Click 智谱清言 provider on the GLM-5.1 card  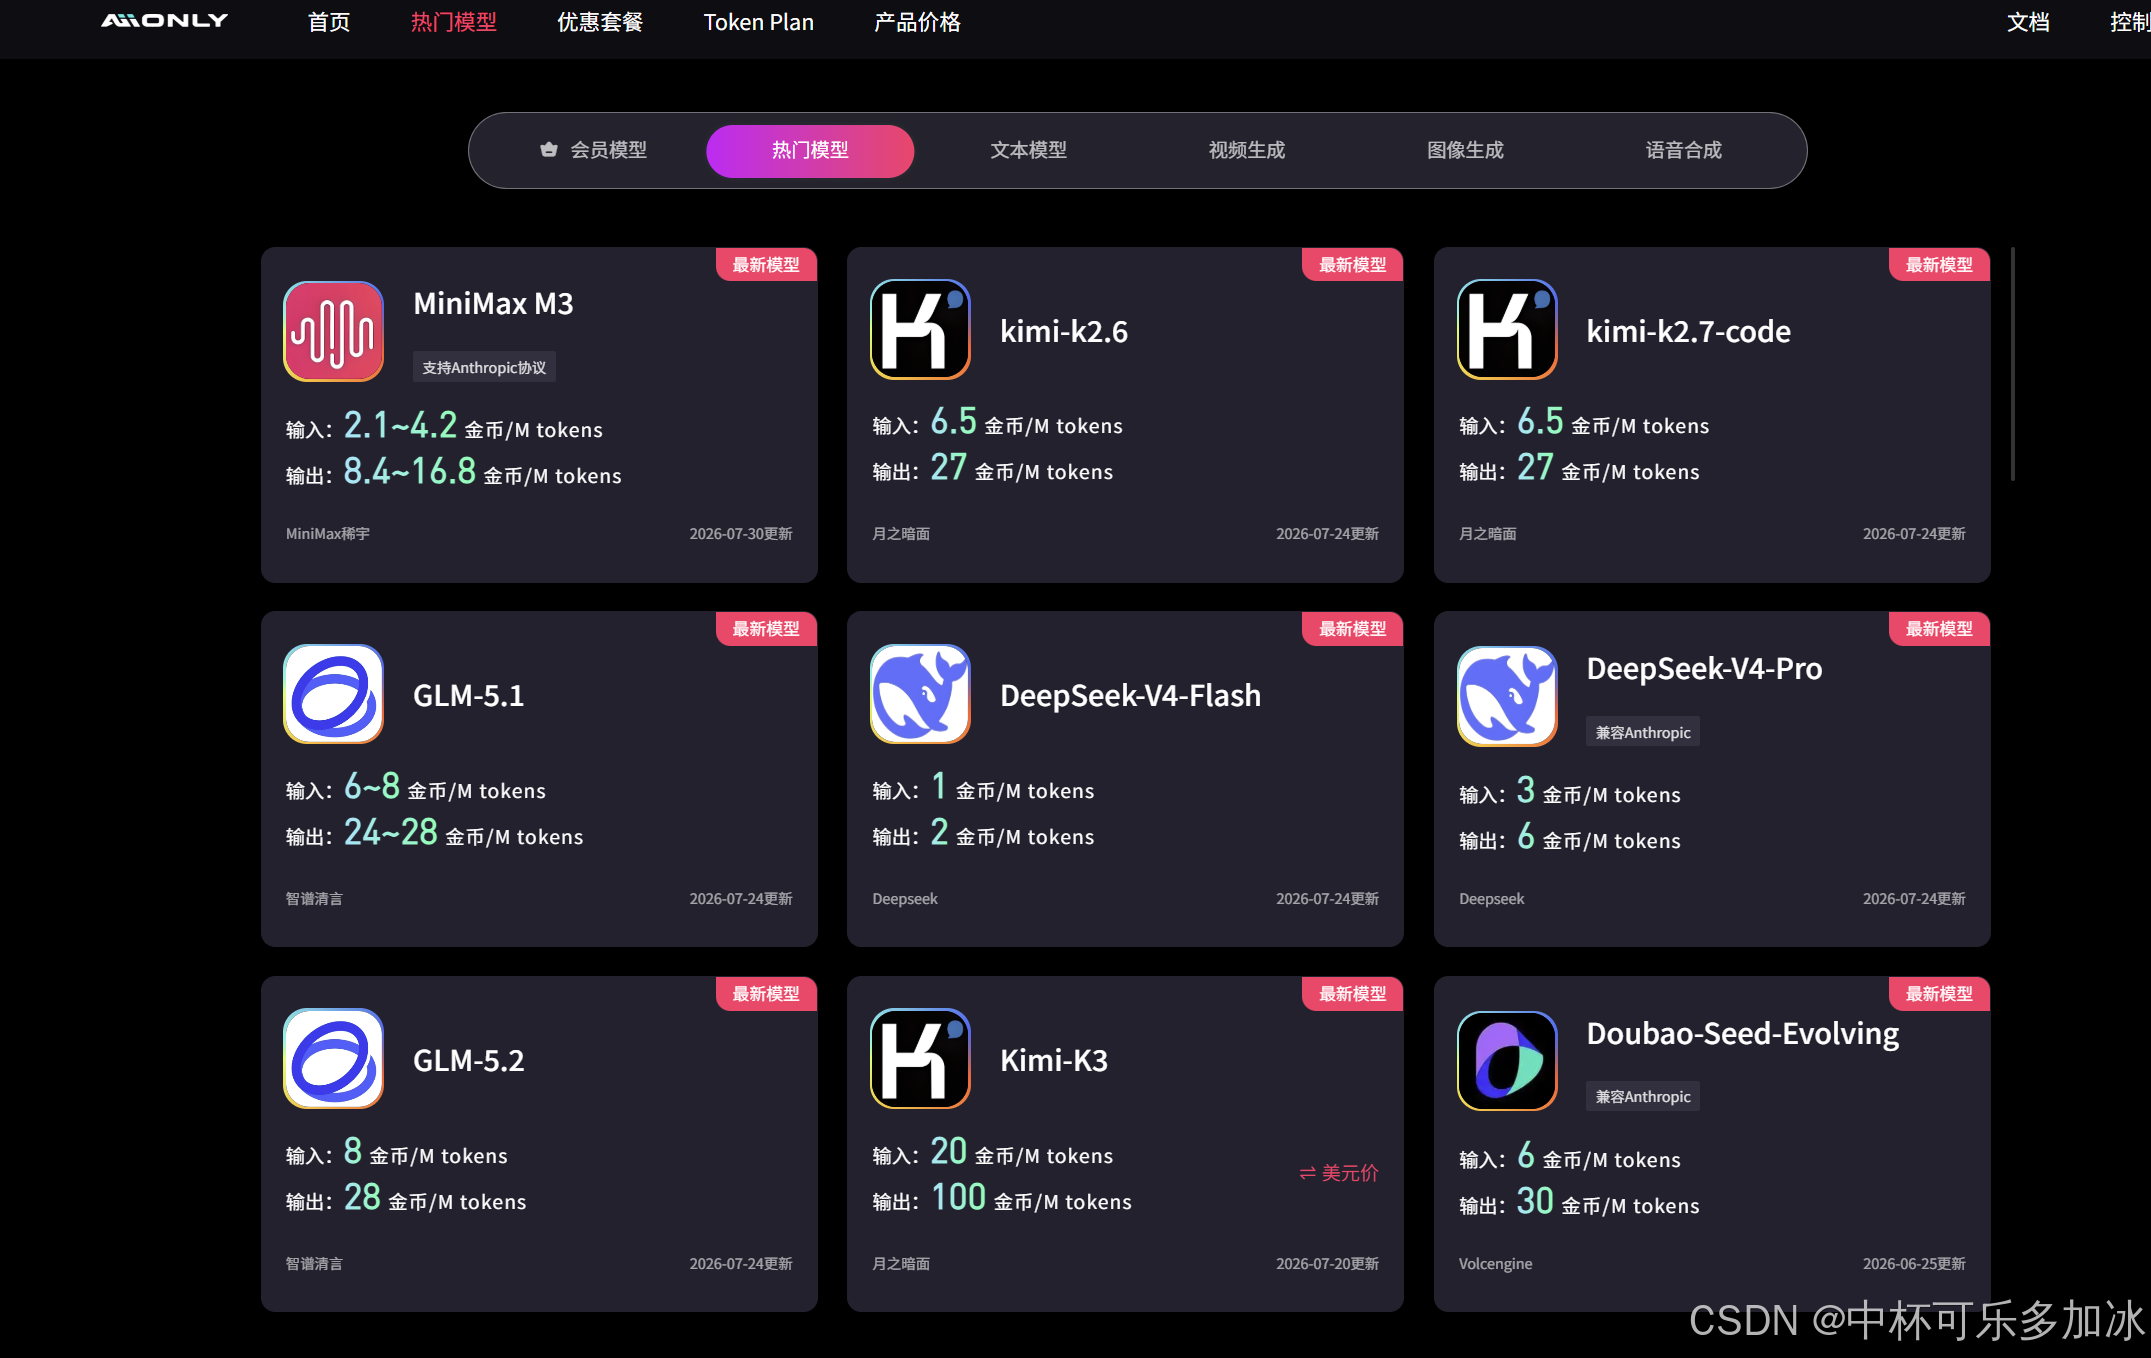(314, 898)
